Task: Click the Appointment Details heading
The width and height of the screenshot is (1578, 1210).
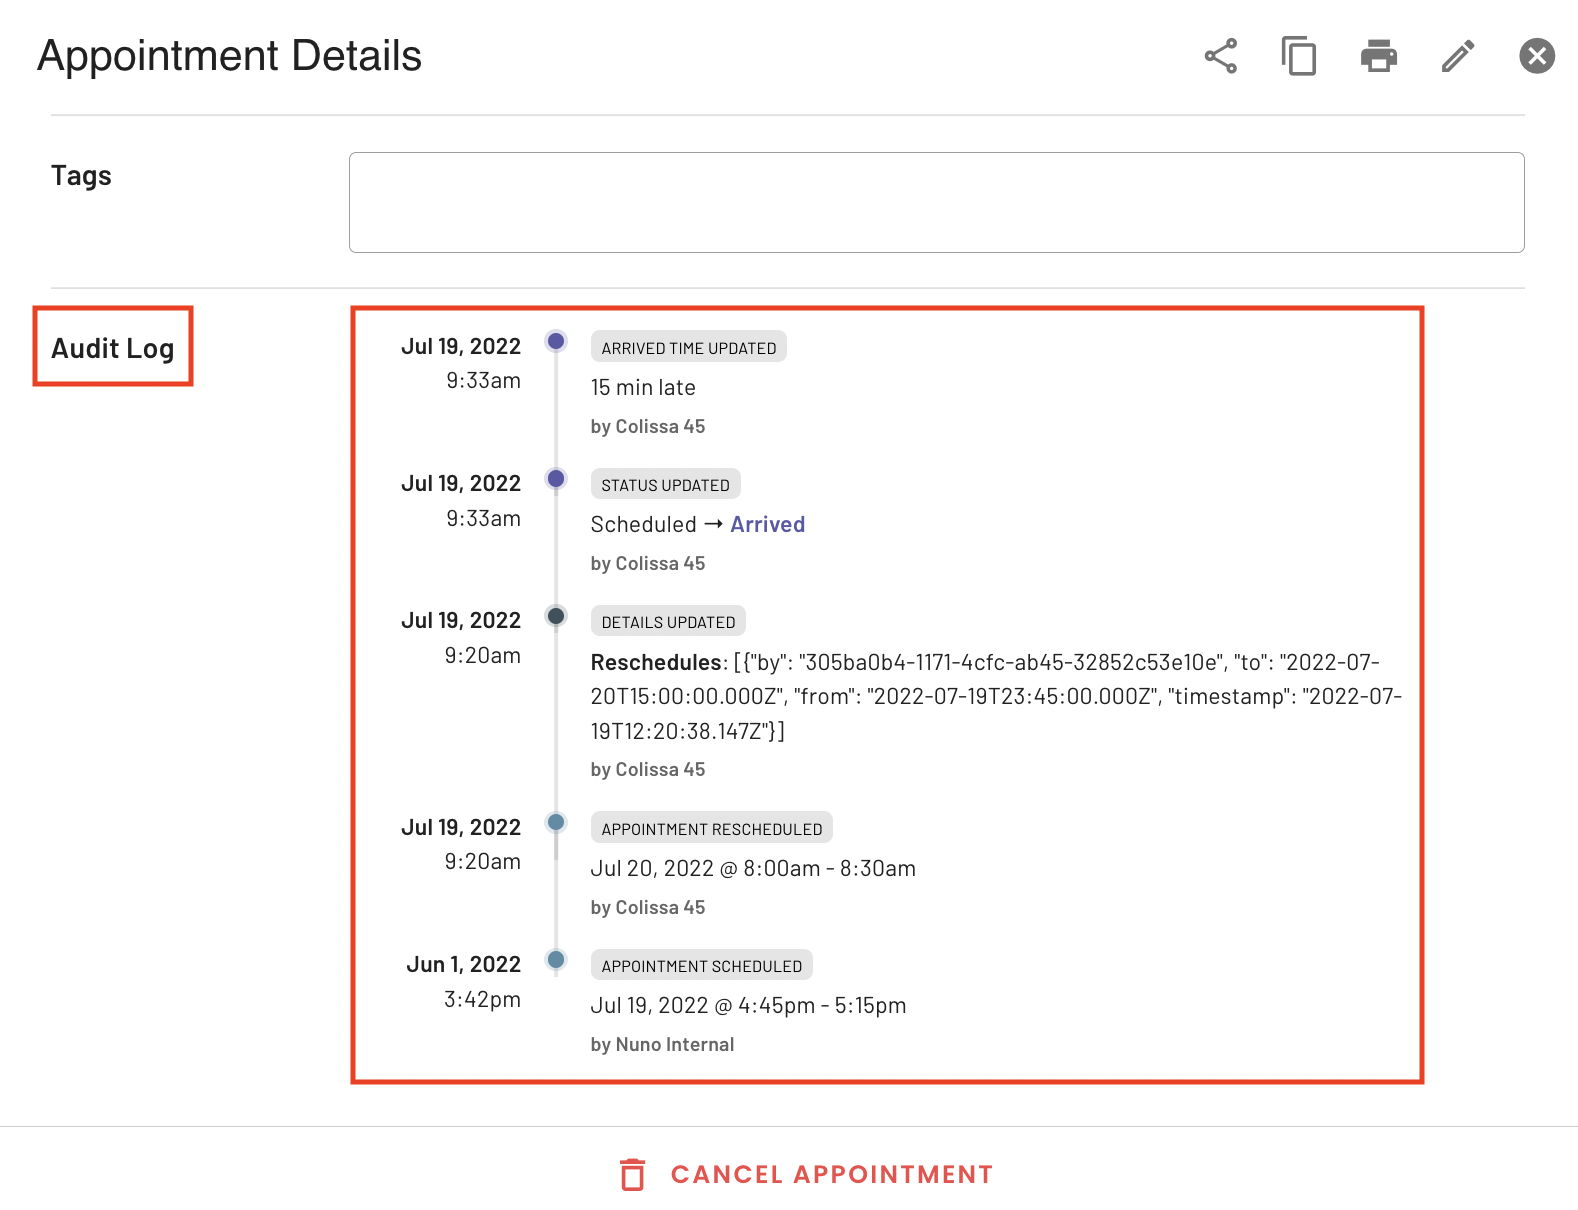Action: coord(230,56)
